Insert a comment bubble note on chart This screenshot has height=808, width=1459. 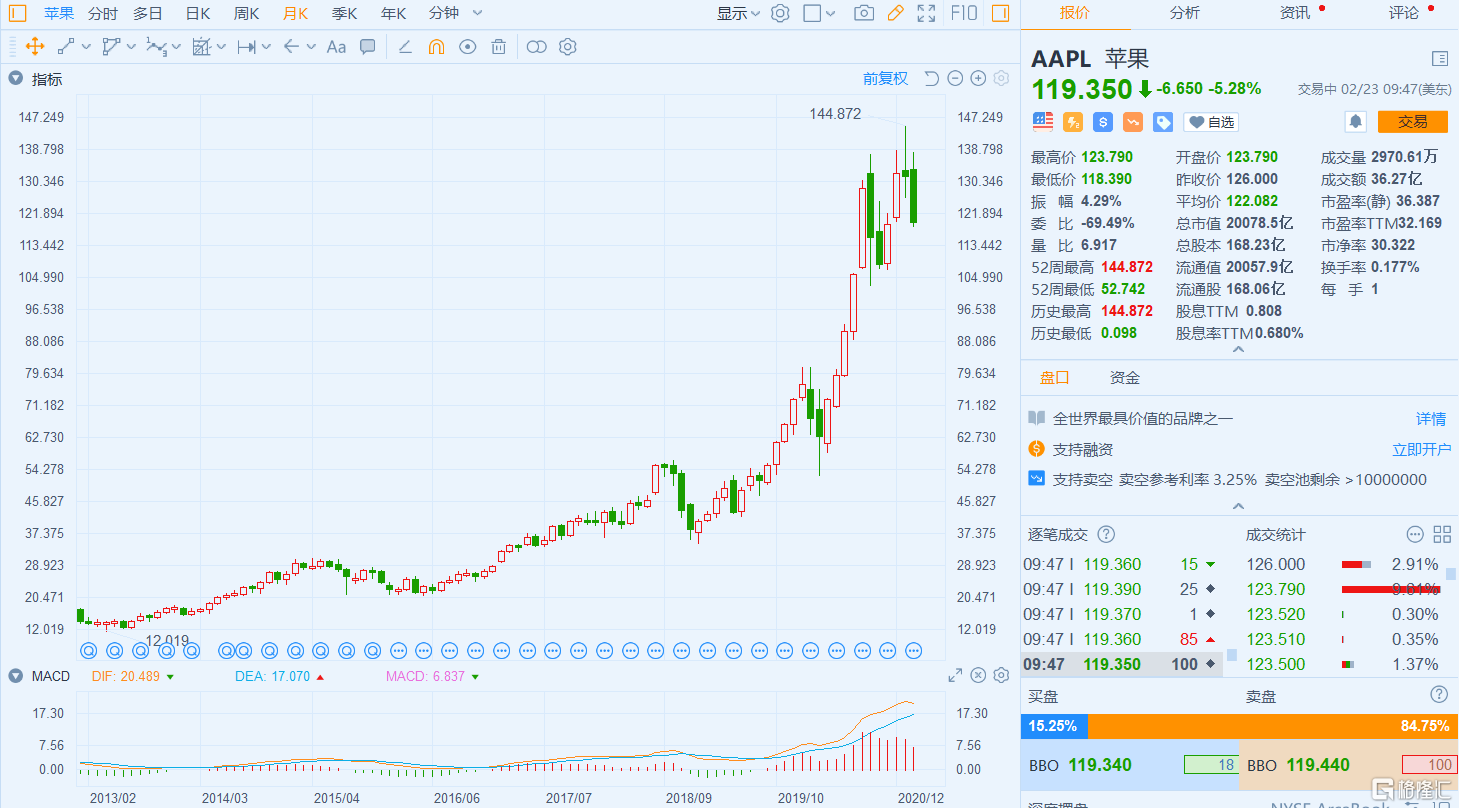pyautogui.click(x=367, y=46)
